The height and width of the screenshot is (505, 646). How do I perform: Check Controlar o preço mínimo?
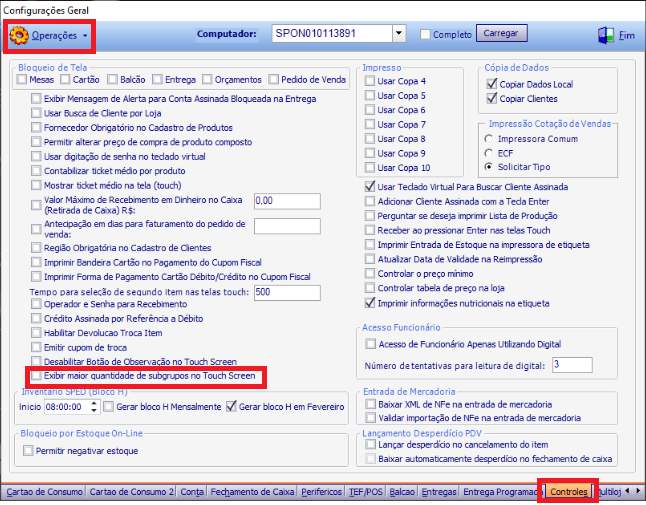coord(370,274)
